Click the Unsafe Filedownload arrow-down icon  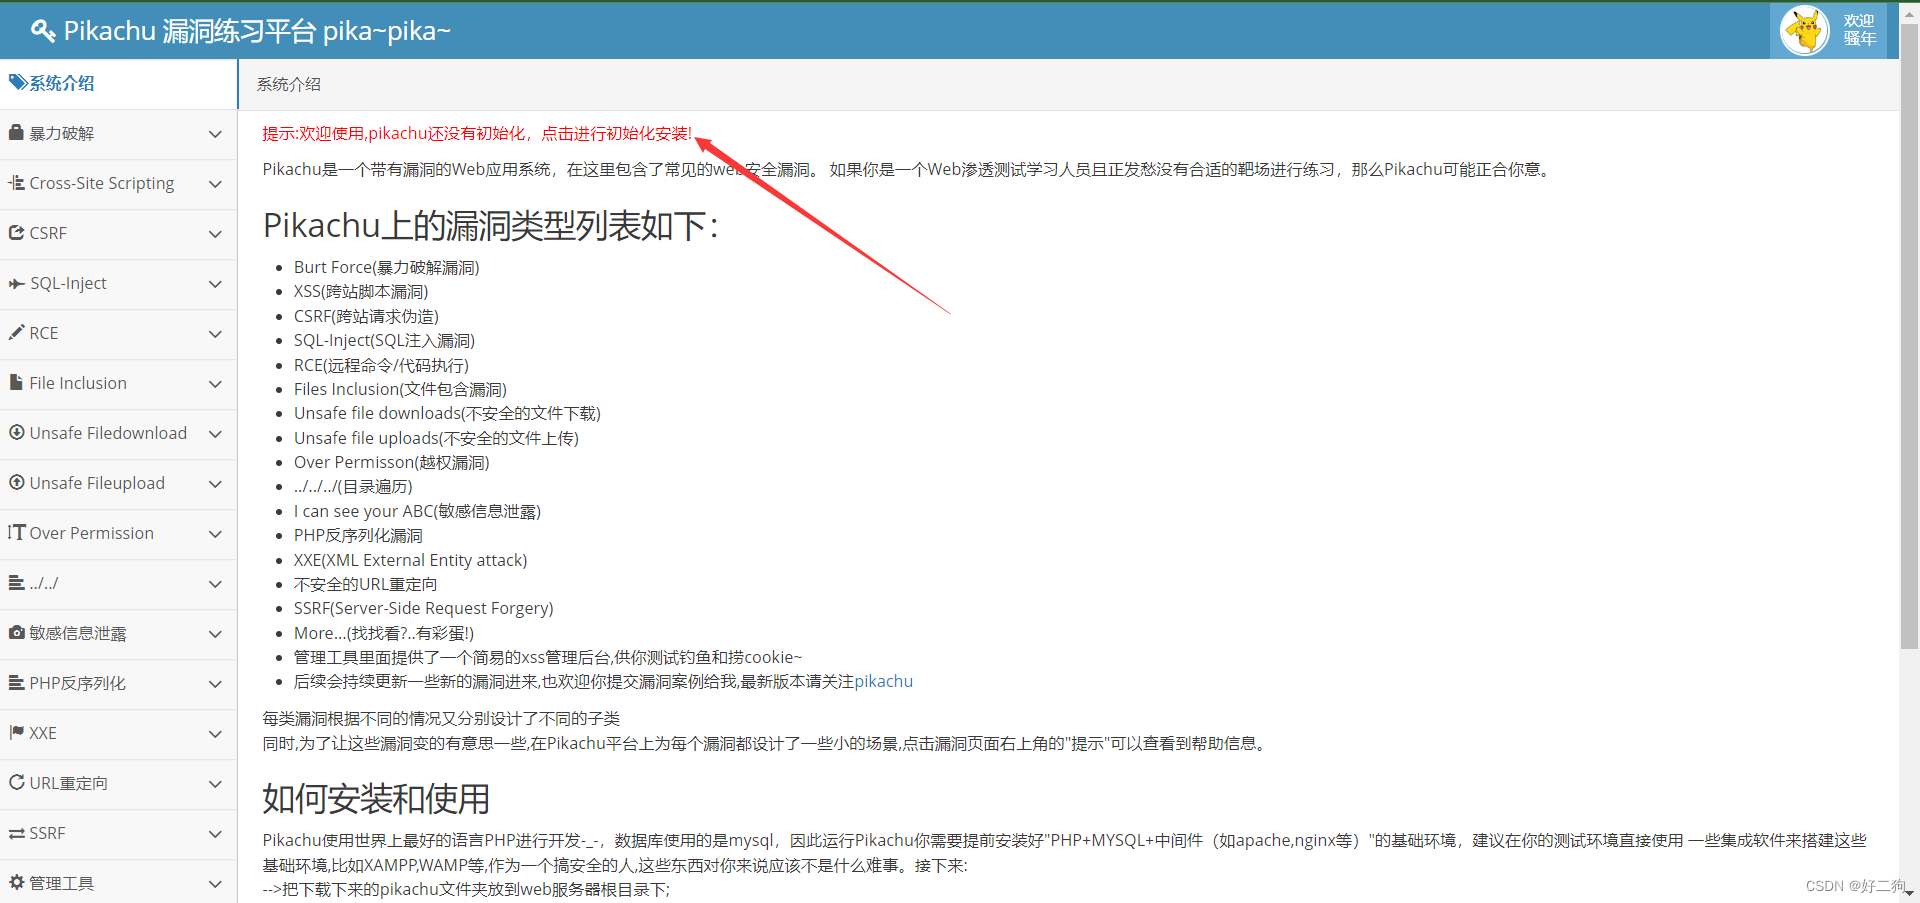[16, 432]
